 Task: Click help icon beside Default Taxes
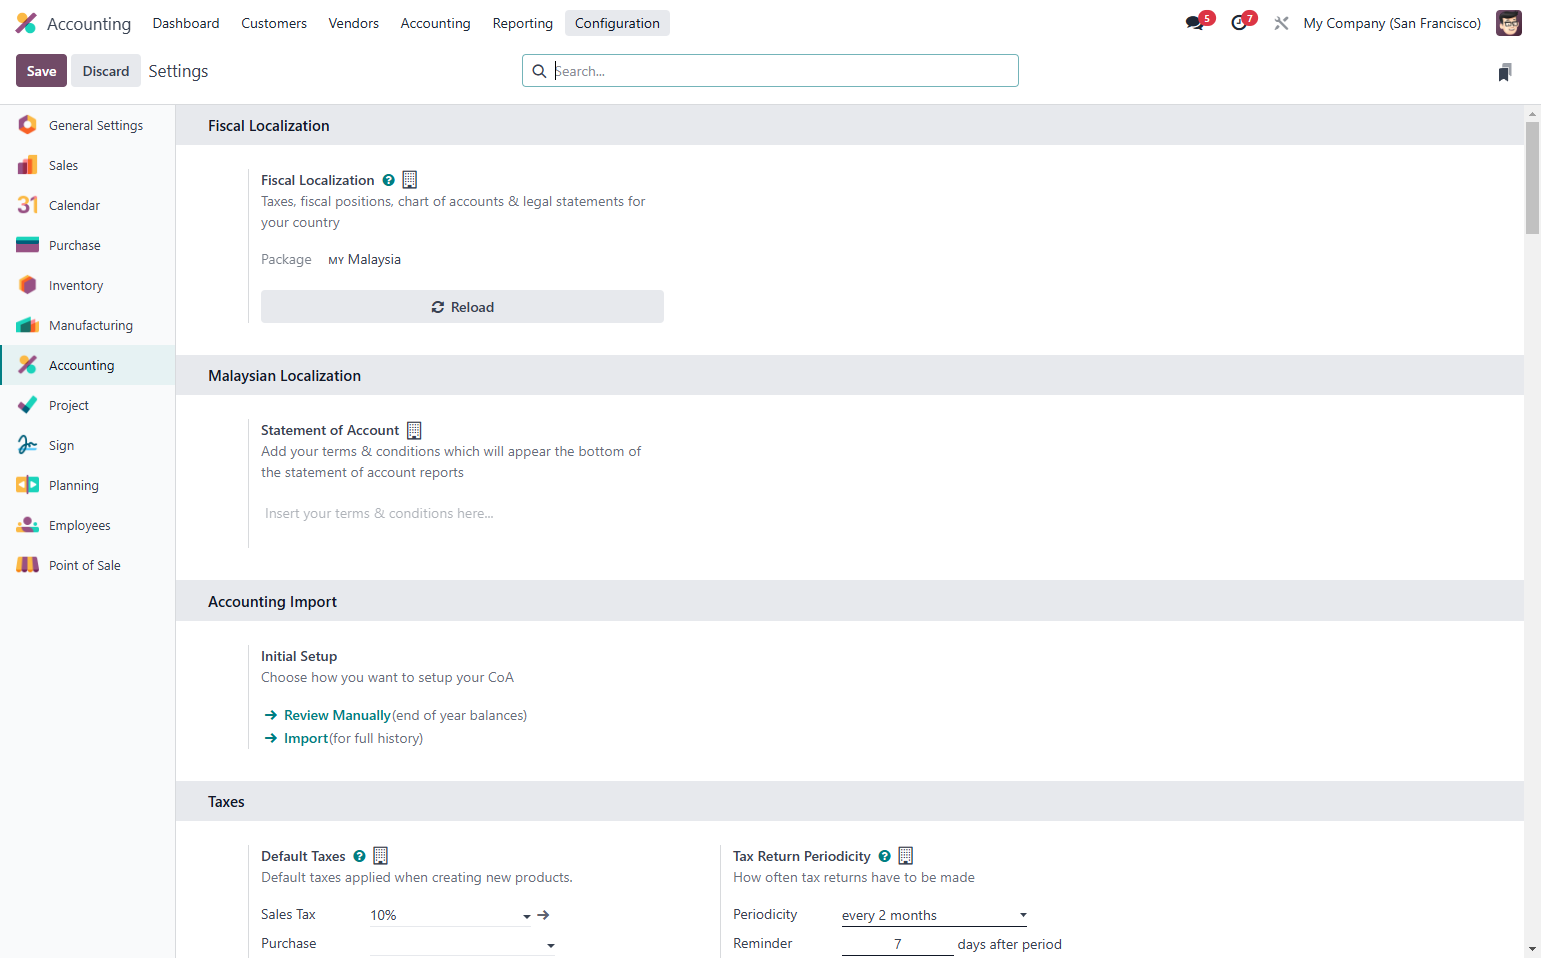click(x=359, y=856)
